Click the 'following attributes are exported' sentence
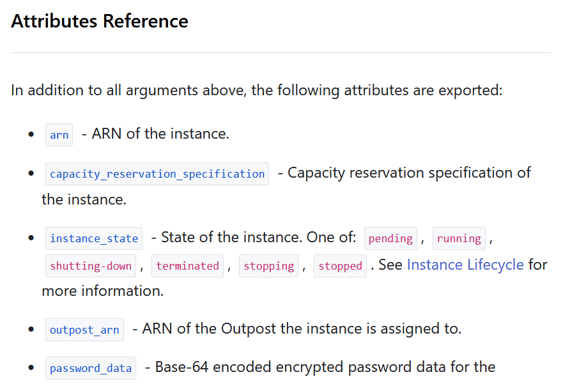This screenshot has height=386, width=563. point(256,90)
